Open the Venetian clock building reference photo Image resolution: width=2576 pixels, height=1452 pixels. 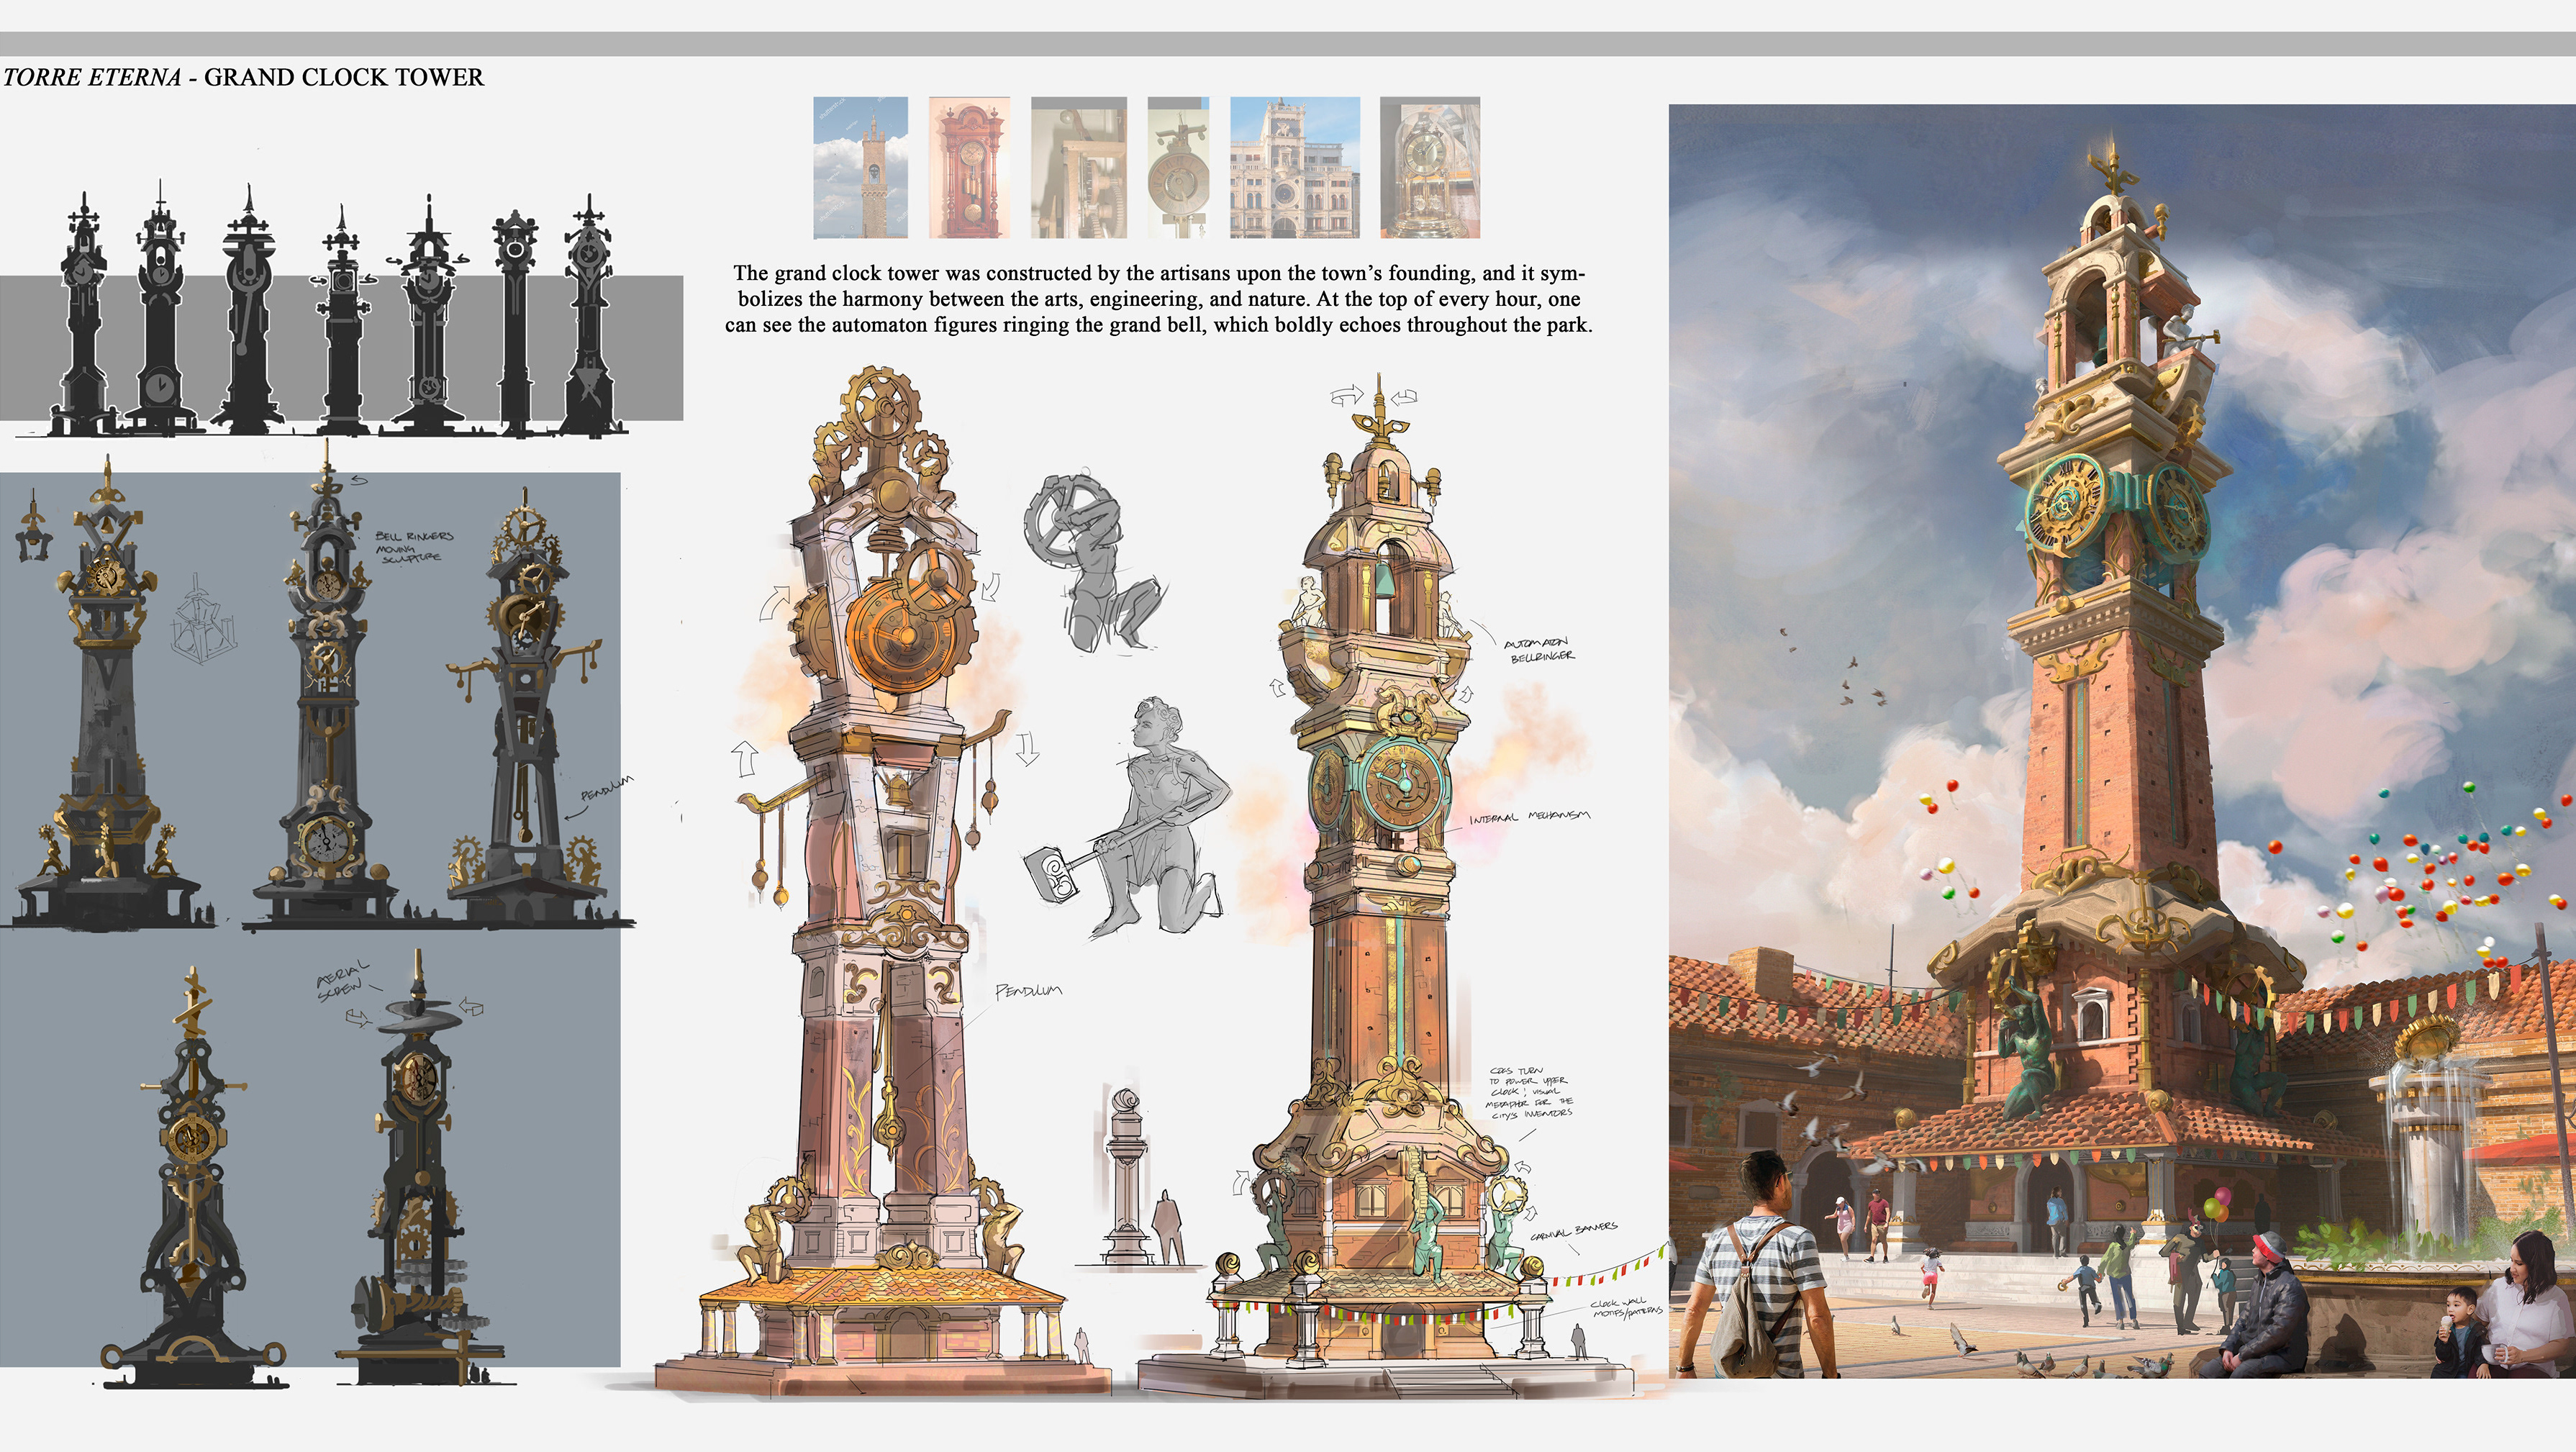click(x=1294, y=167)
